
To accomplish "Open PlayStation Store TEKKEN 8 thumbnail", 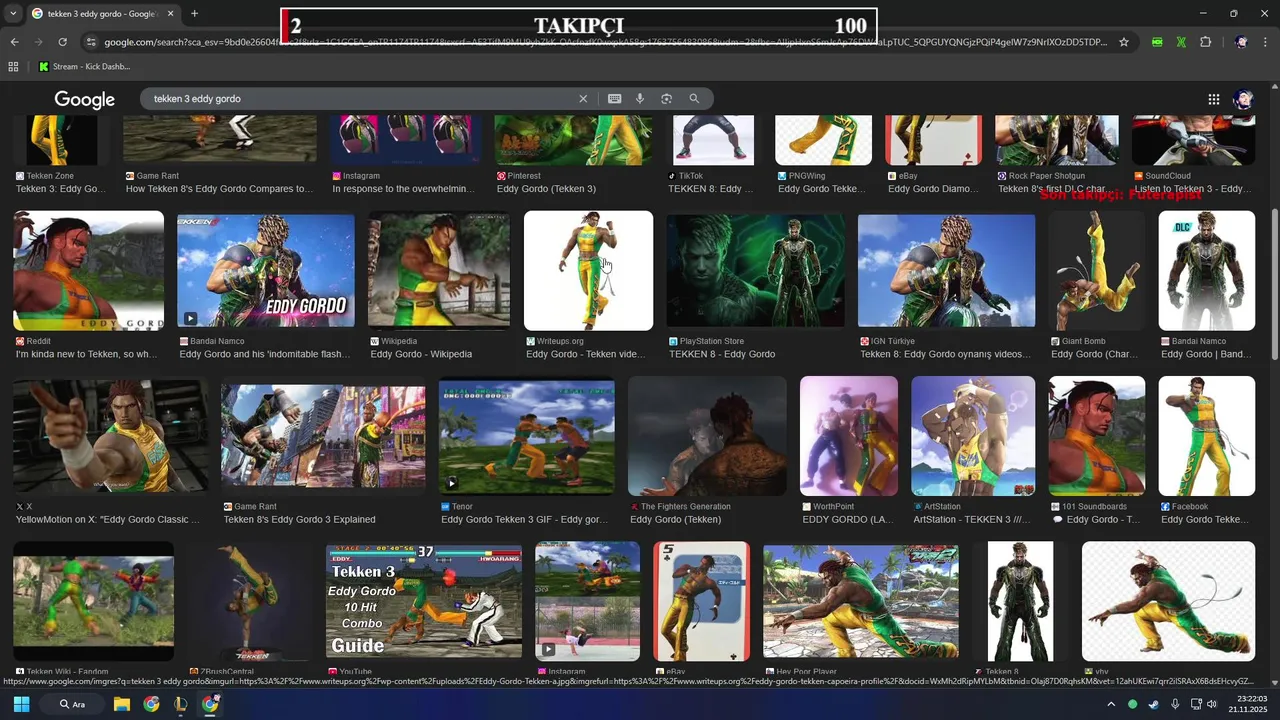I will [x=755, y=270].
